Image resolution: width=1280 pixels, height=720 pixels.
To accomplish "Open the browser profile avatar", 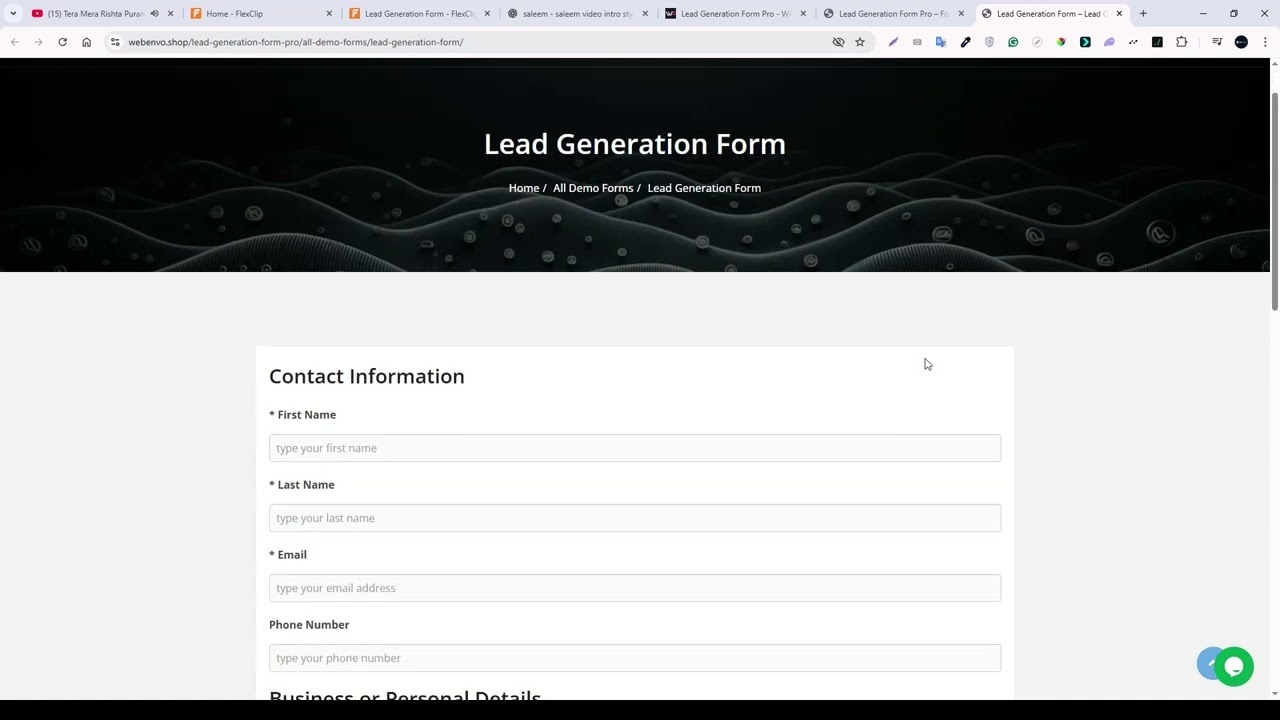I will (x=1241, y=42).
